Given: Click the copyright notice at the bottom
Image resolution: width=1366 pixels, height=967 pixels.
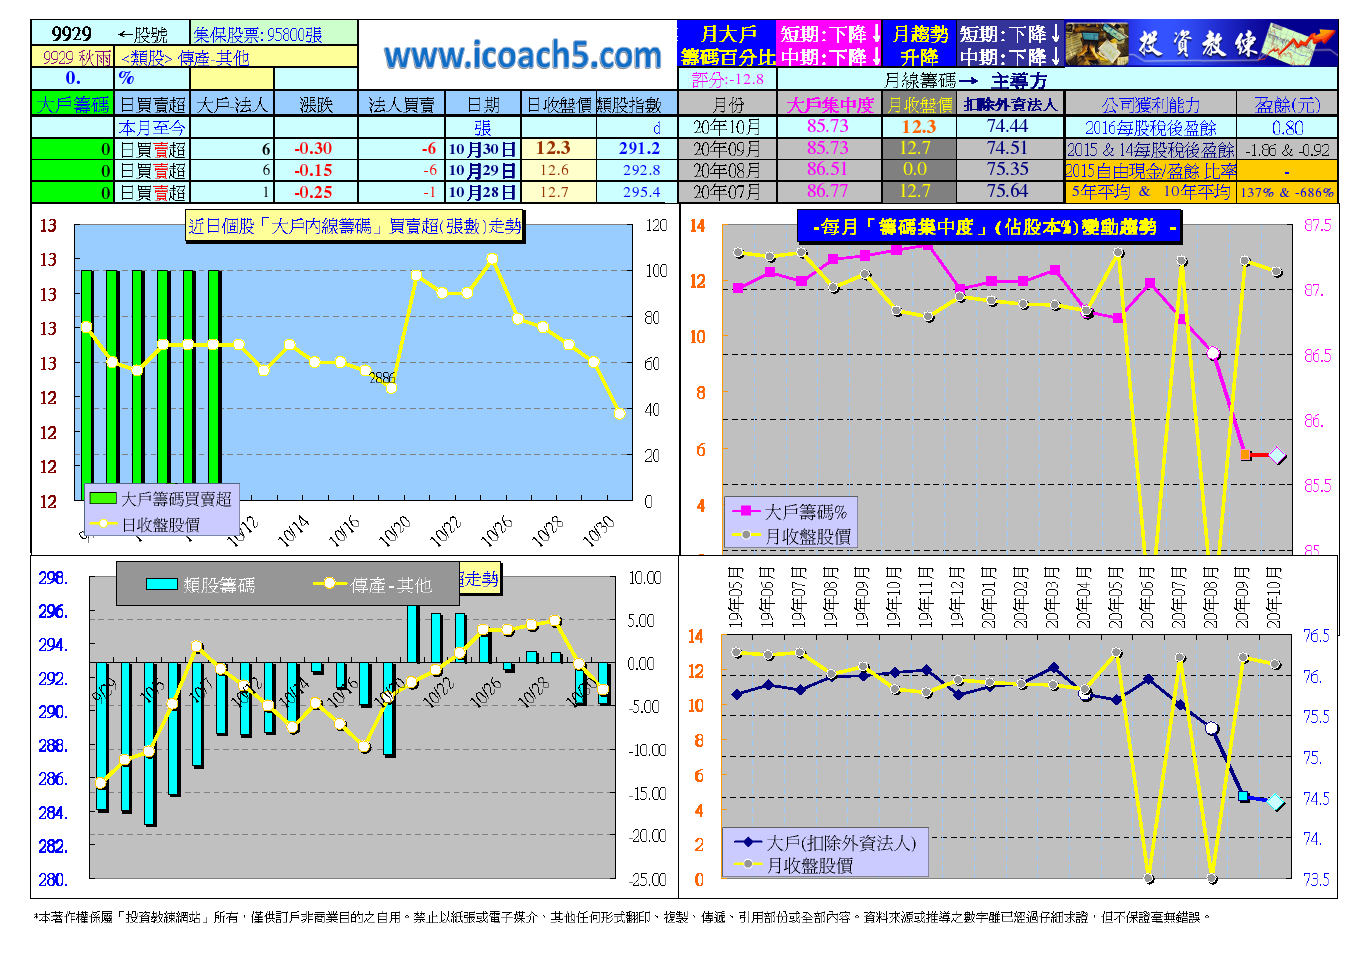Looking at the screenshot, I should click(x=621, y=916).
